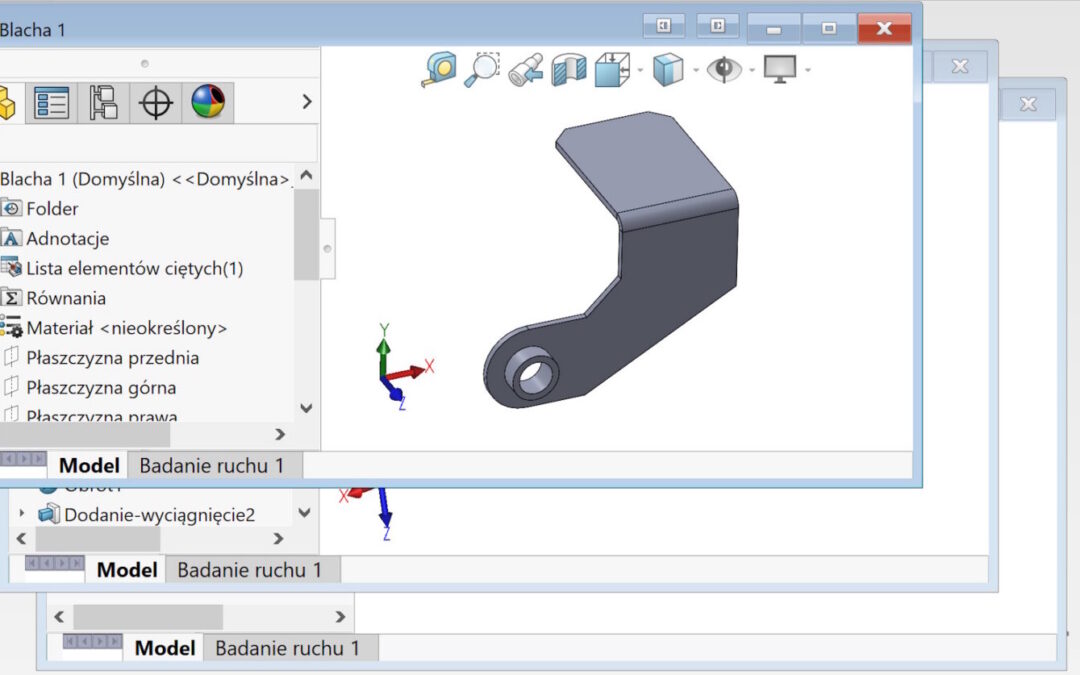Image resolution: width=1080 pixels, height=675 pixels.
Task: Click the Display Style cube icon
Action: (x=667, y=69)
